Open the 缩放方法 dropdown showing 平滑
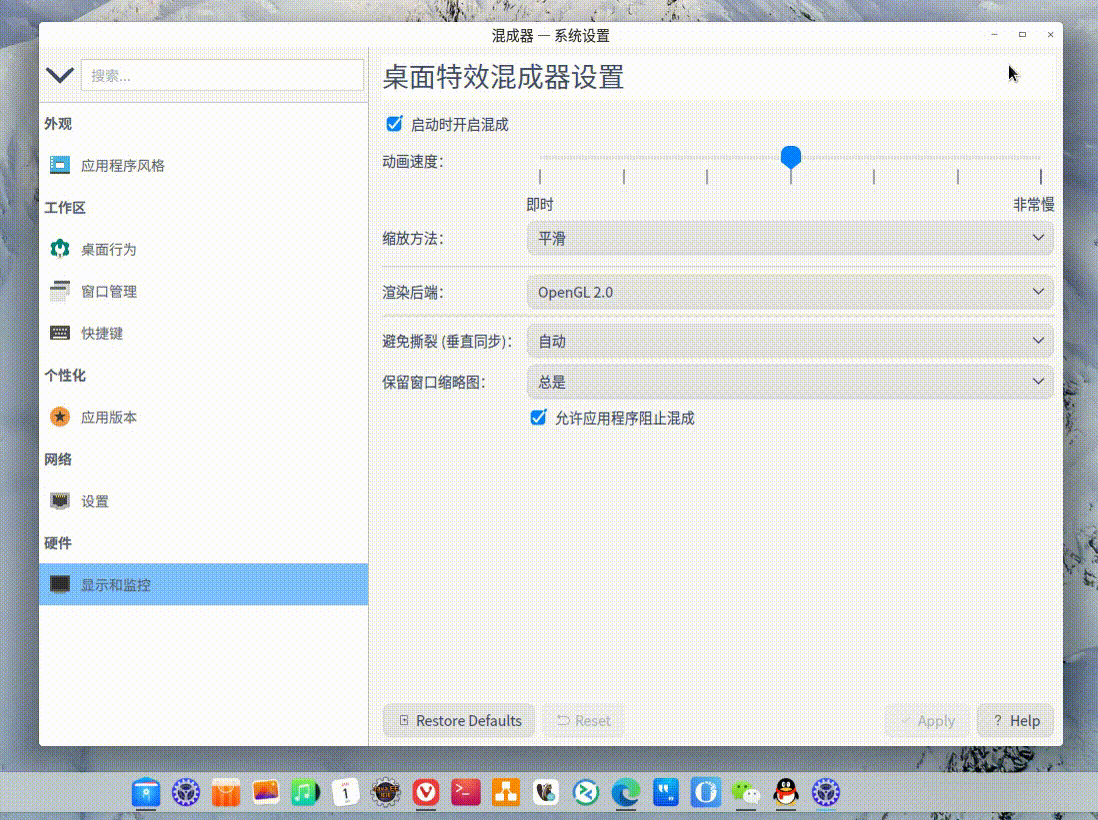The image size is (1098, 820). click(790, 238)
